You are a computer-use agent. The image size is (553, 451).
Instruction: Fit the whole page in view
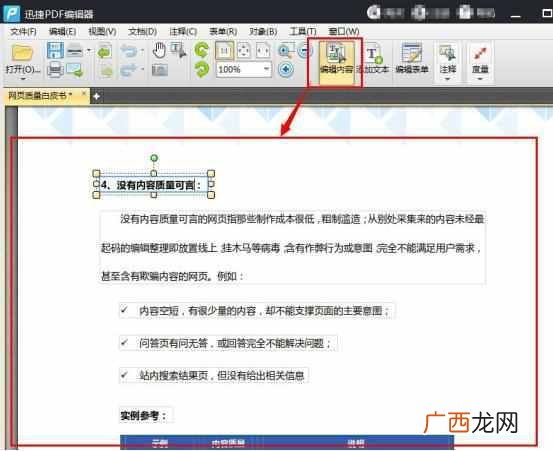click(244, 51)
